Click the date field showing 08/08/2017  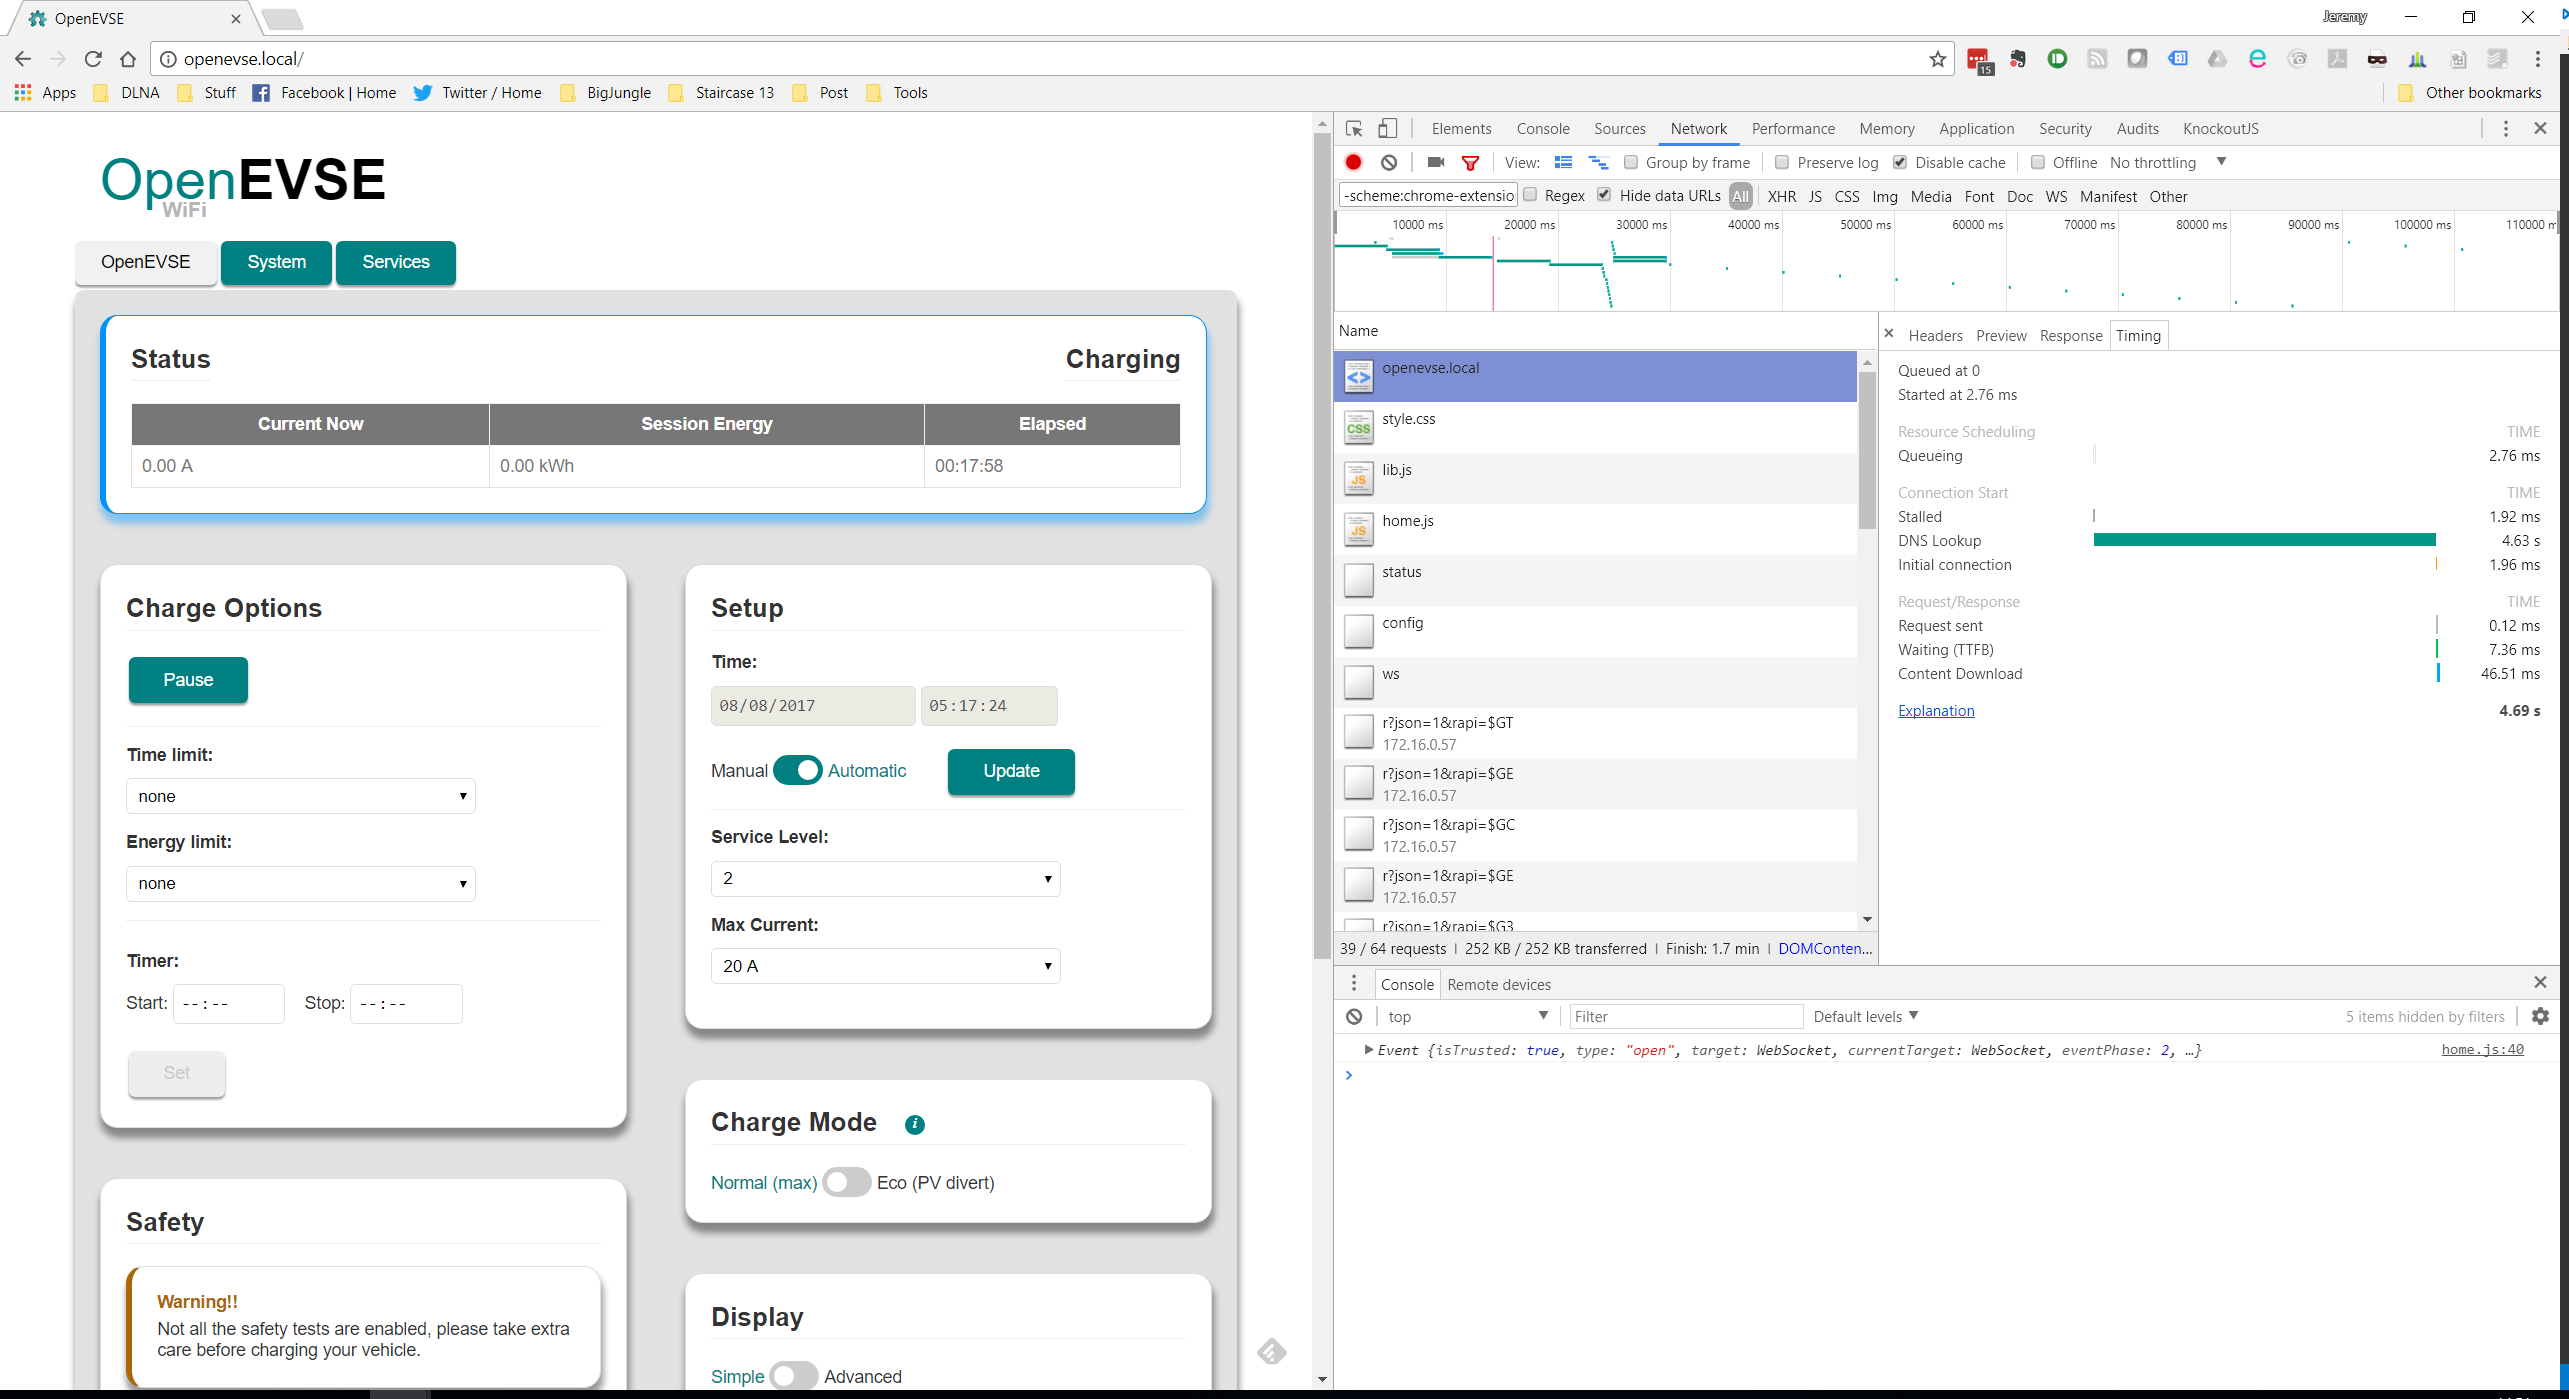click(812, 705)
